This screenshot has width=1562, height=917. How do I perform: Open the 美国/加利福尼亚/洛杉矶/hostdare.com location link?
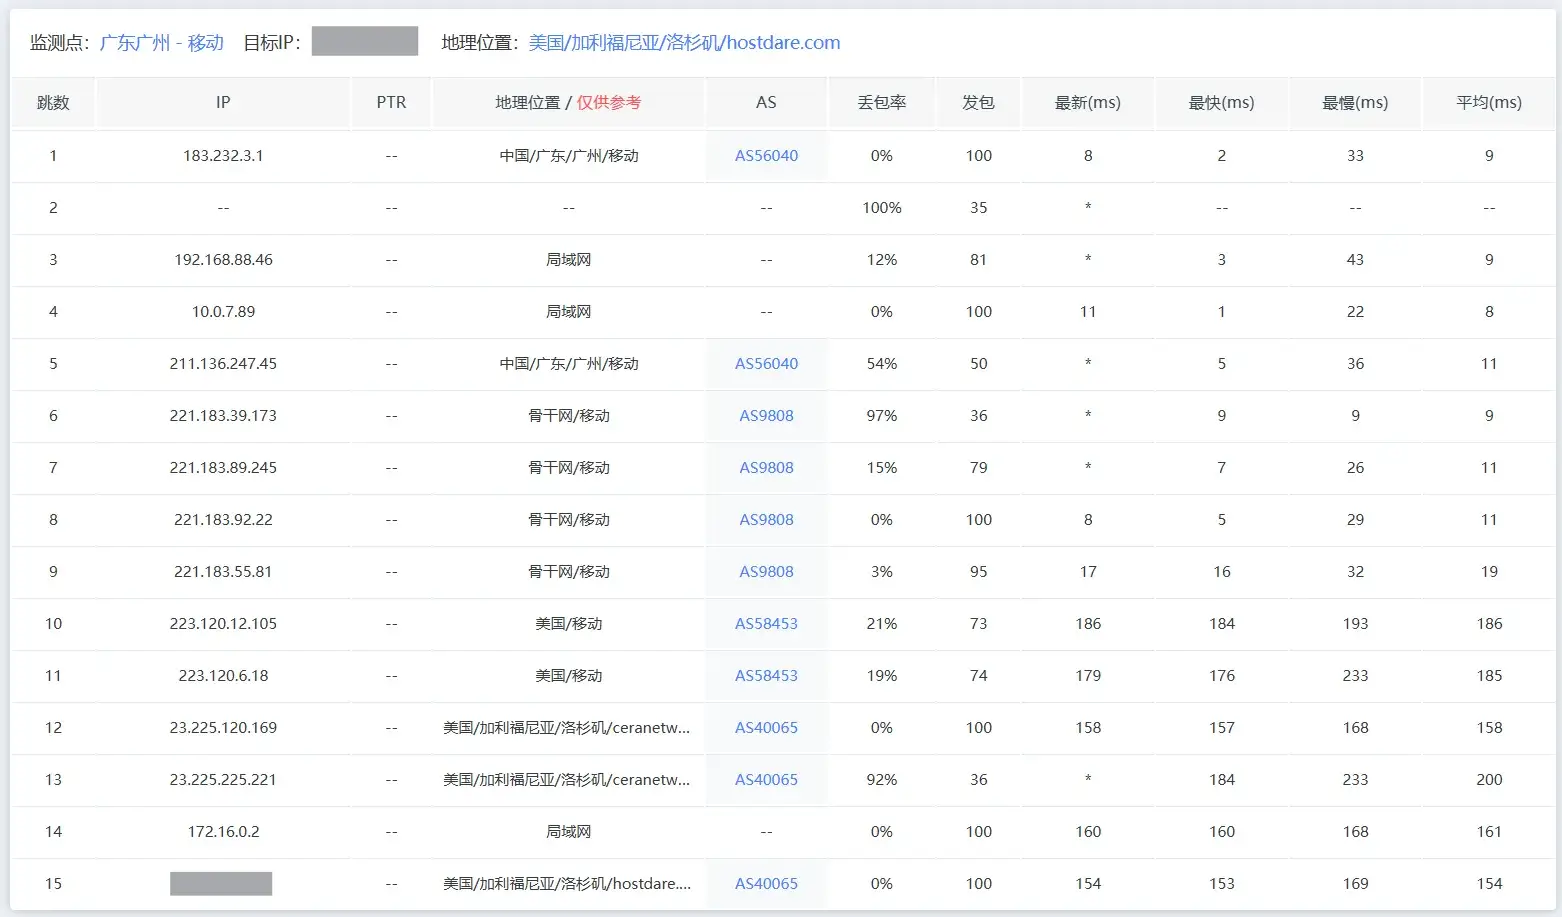coord(684,43)
